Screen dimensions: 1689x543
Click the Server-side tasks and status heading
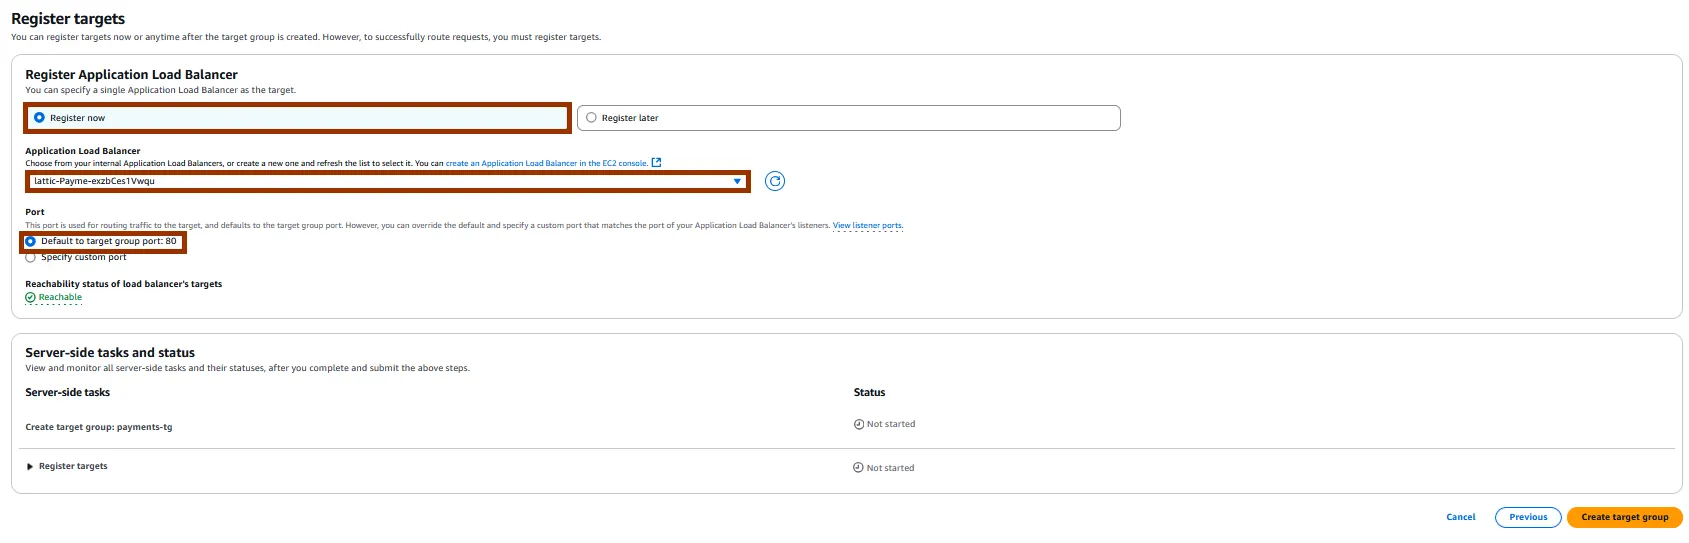[110, 353]
